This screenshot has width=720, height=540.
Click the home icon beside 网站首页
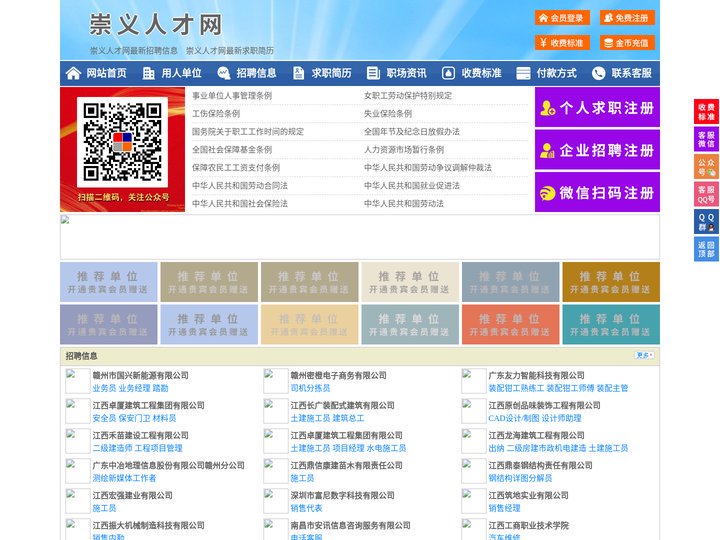(x=73, y=73)
